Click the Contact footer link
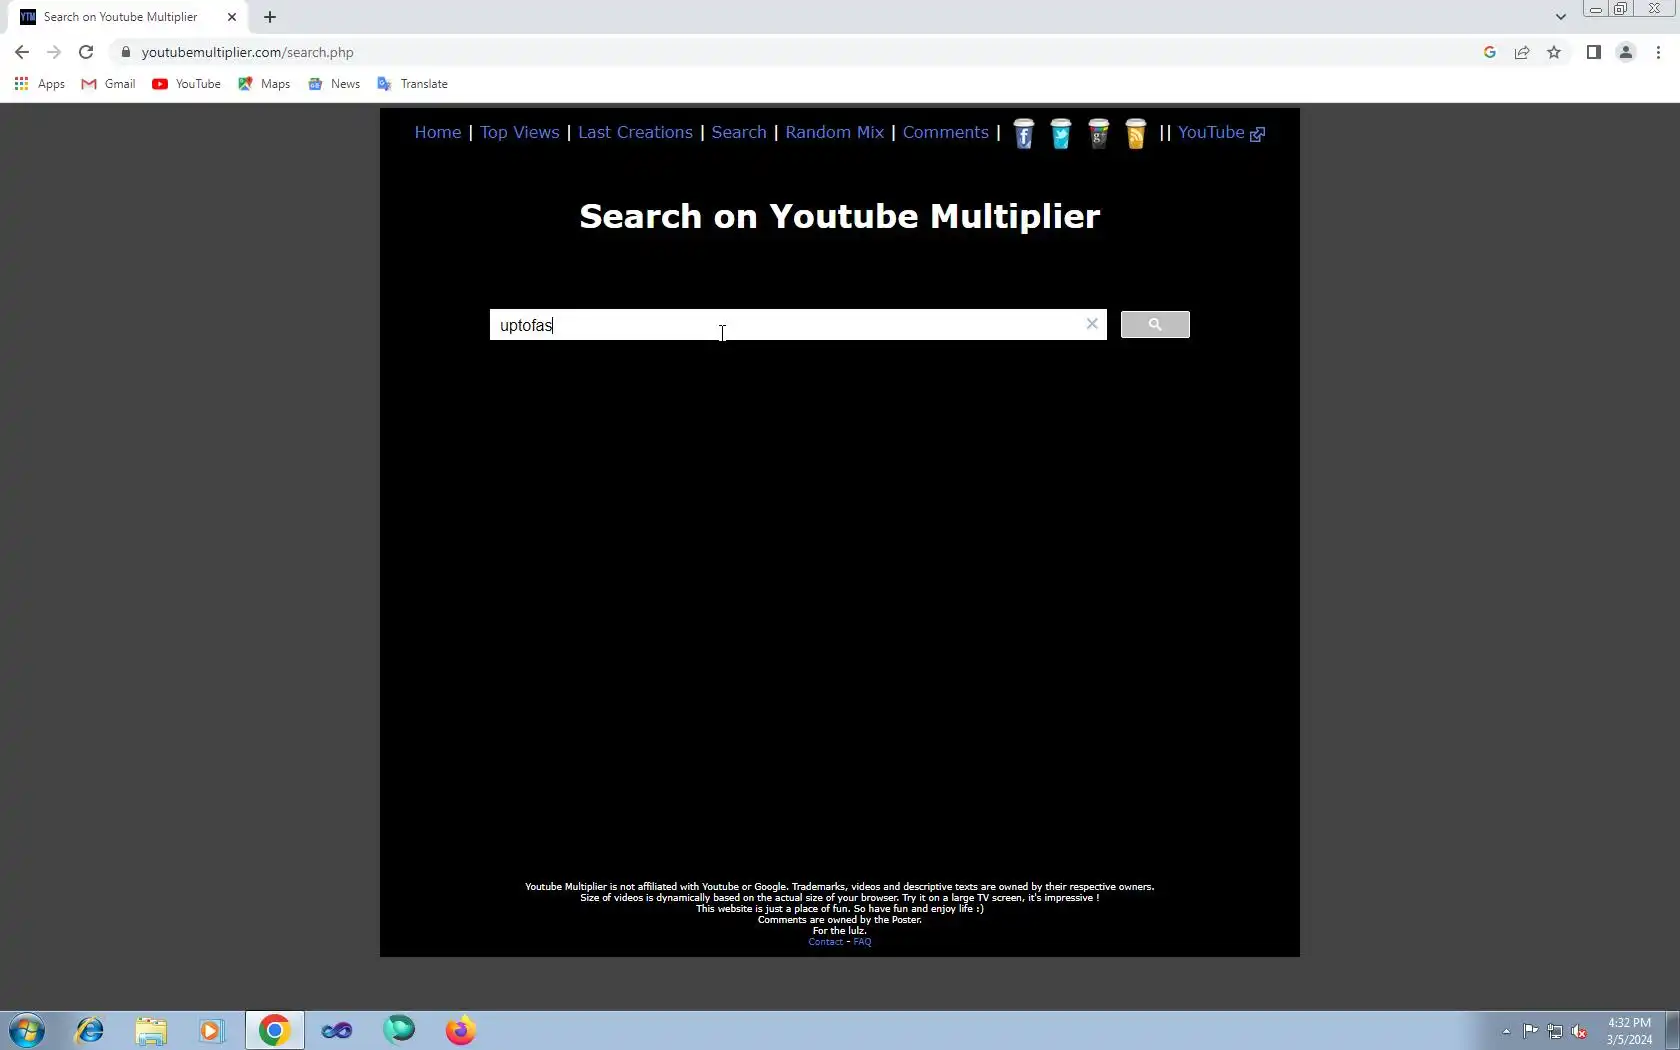This screenshot has height=1050, width=1680. pyautogui.click(x=826, y=942)
